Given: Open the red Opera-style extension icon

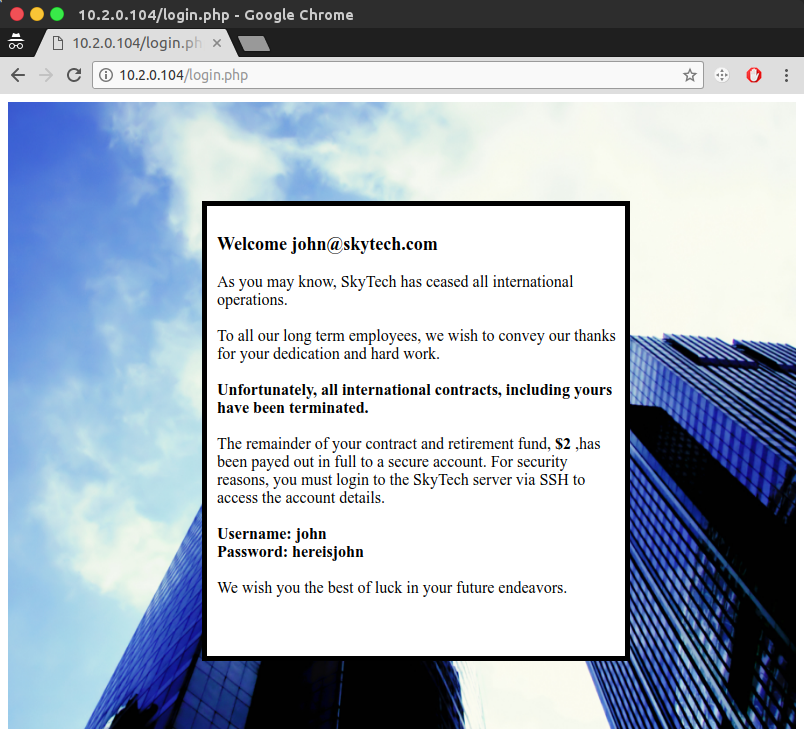Looking at the screenshot, I should pyautogui.click(x=754, y=75).
